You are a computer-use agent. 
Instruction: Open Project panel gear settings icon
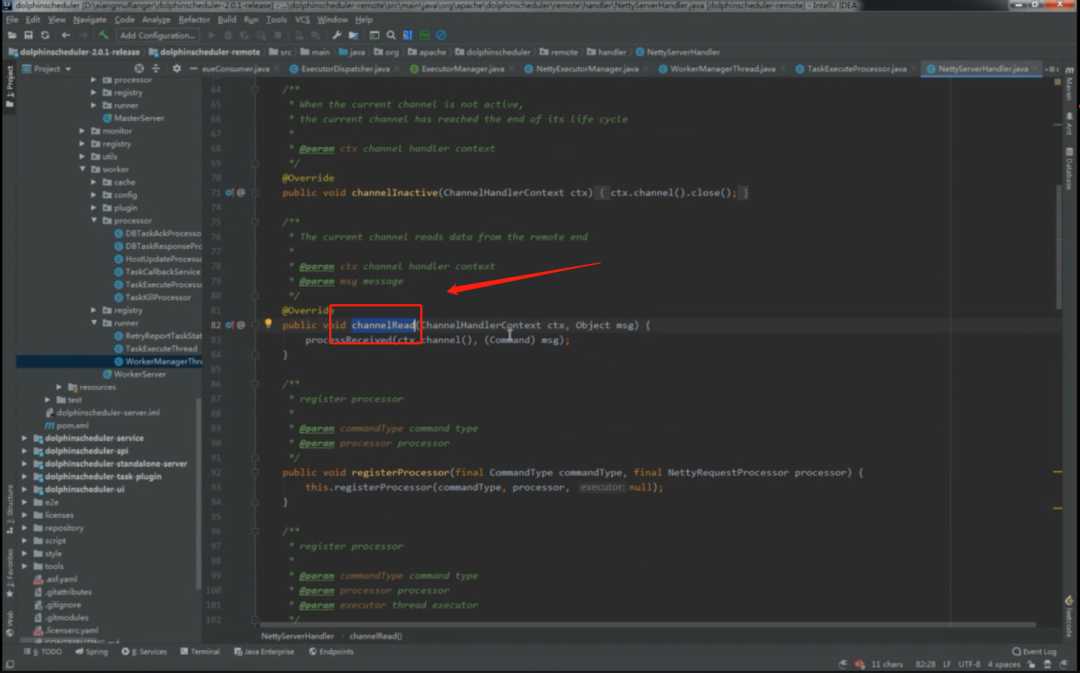177,69
